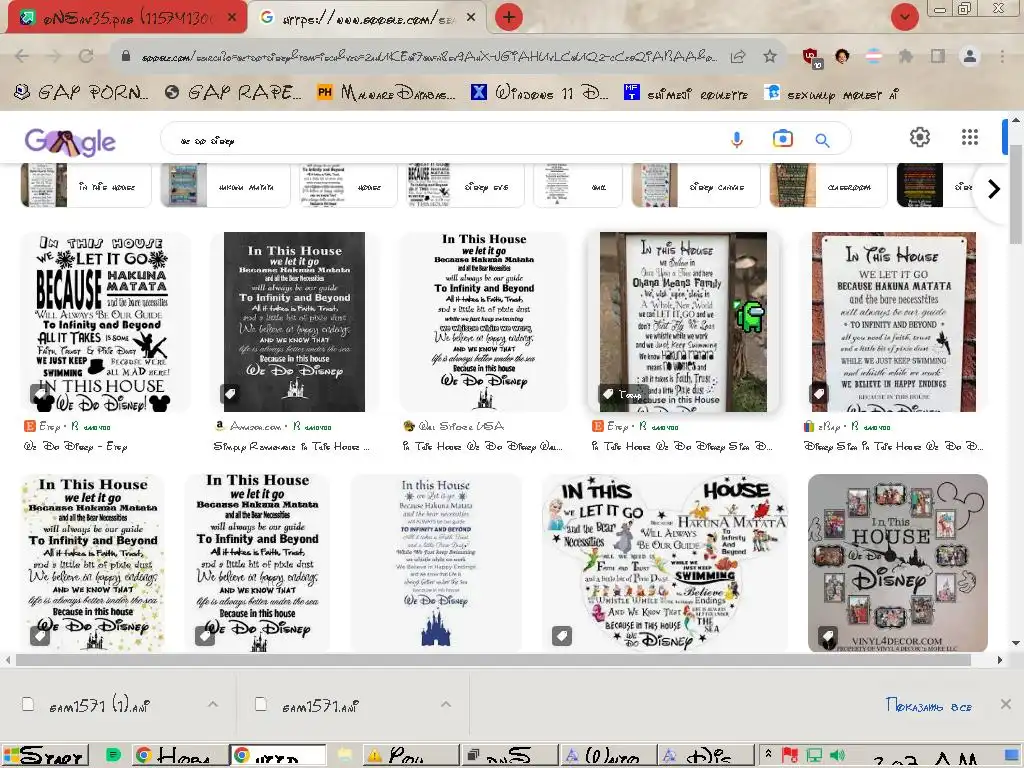The height and width of the screenshot is (768, 1024).
Task: Click the product tag icon on the chalkboard image
Action: [229, 394]
